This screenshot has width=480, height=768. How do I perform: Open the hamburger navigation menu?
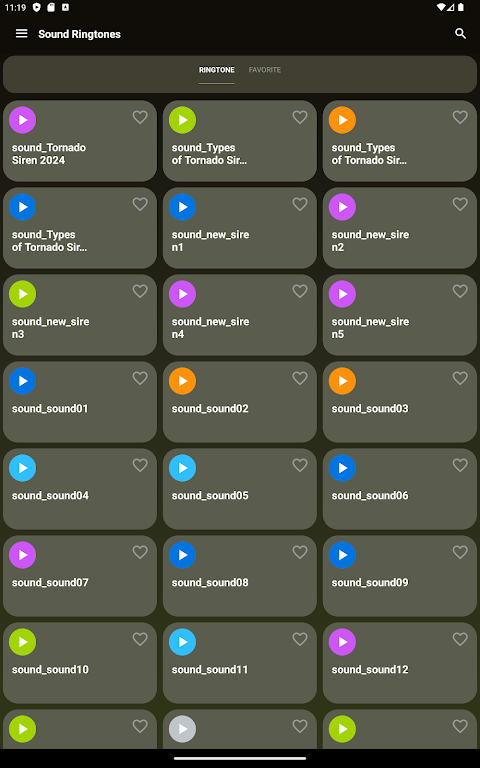click(22, 33)
